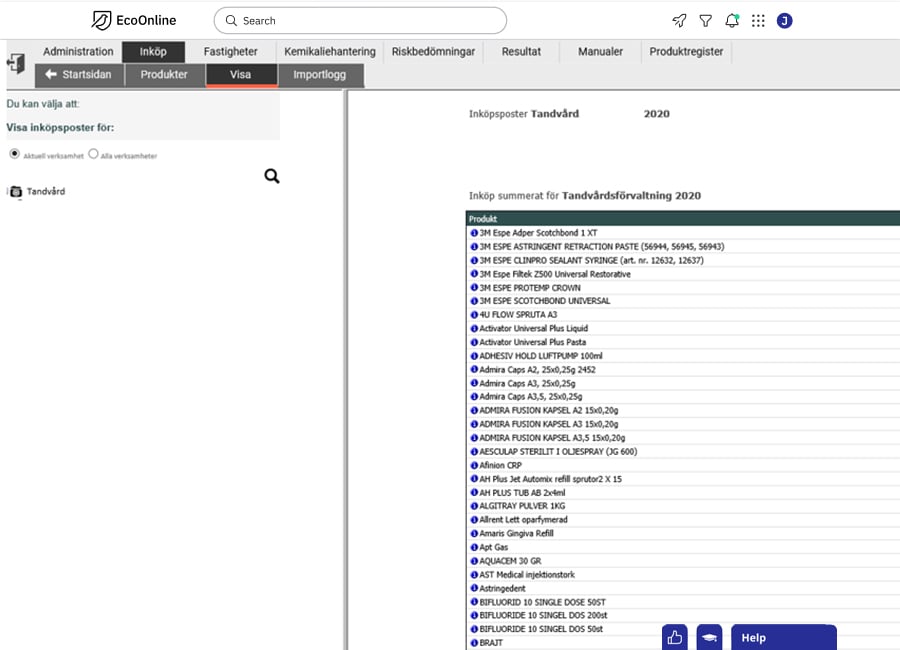Open the graduation cap training icon
The image size is (900, 650).
709,638
